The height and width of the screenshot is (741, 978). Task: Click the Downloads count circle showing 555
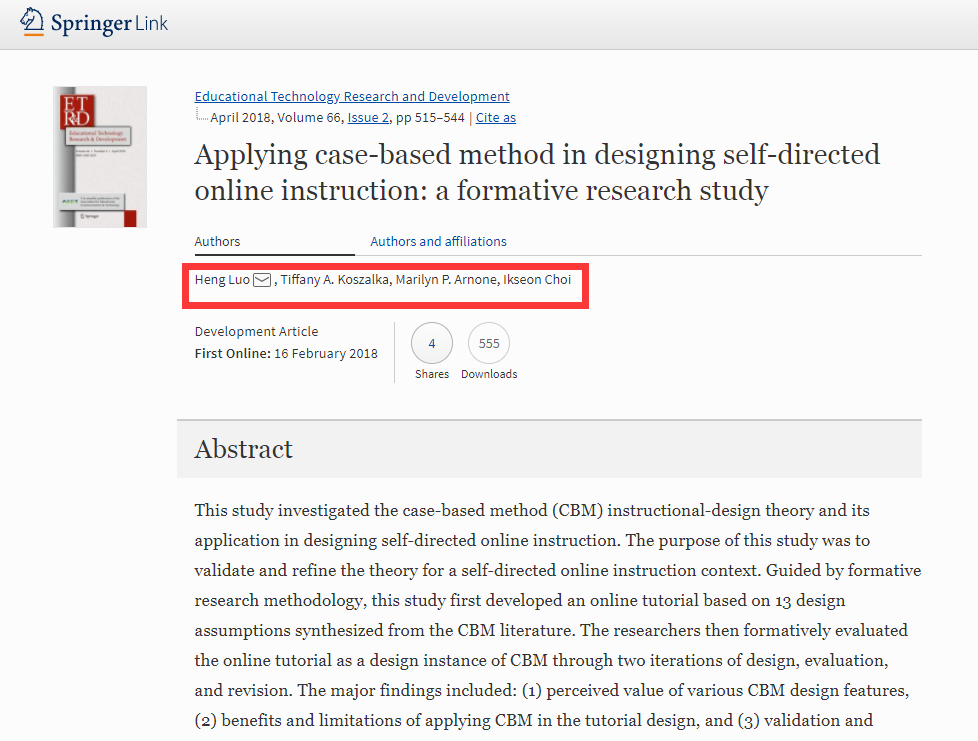(x=489, y=344)
